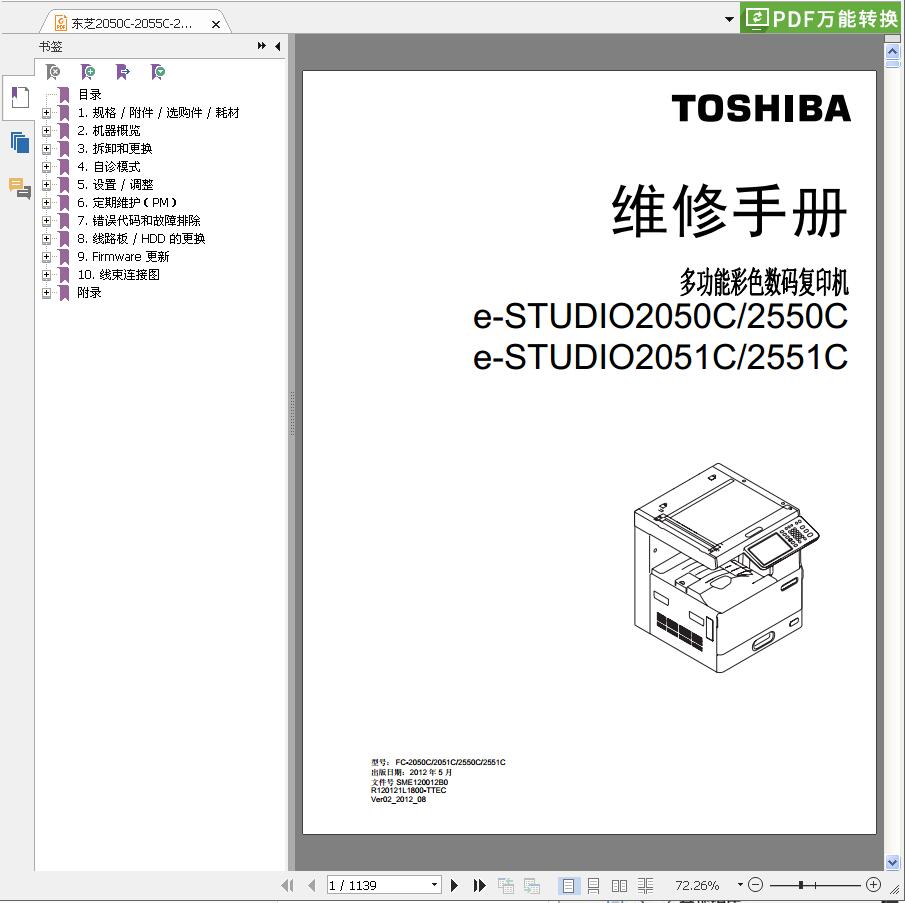905x903 pixels.
Task: Expand bookmark 1. 规格 / 附件 / 选购件 / 耗材
Action: coord(46,113)
